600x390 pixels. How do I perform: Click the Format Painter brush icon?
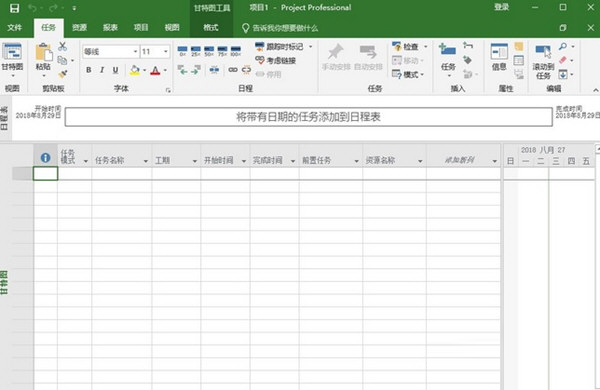[x=62, y=73]
